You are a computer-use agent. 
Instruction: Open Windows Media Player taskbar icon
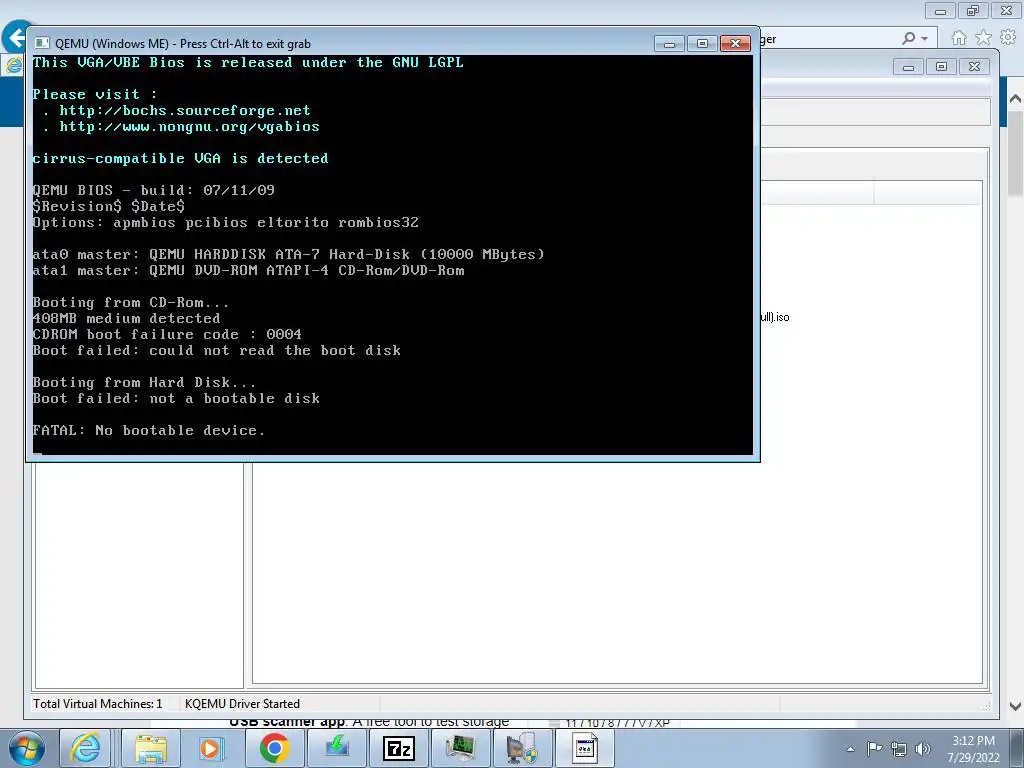[x=210, y=748]
